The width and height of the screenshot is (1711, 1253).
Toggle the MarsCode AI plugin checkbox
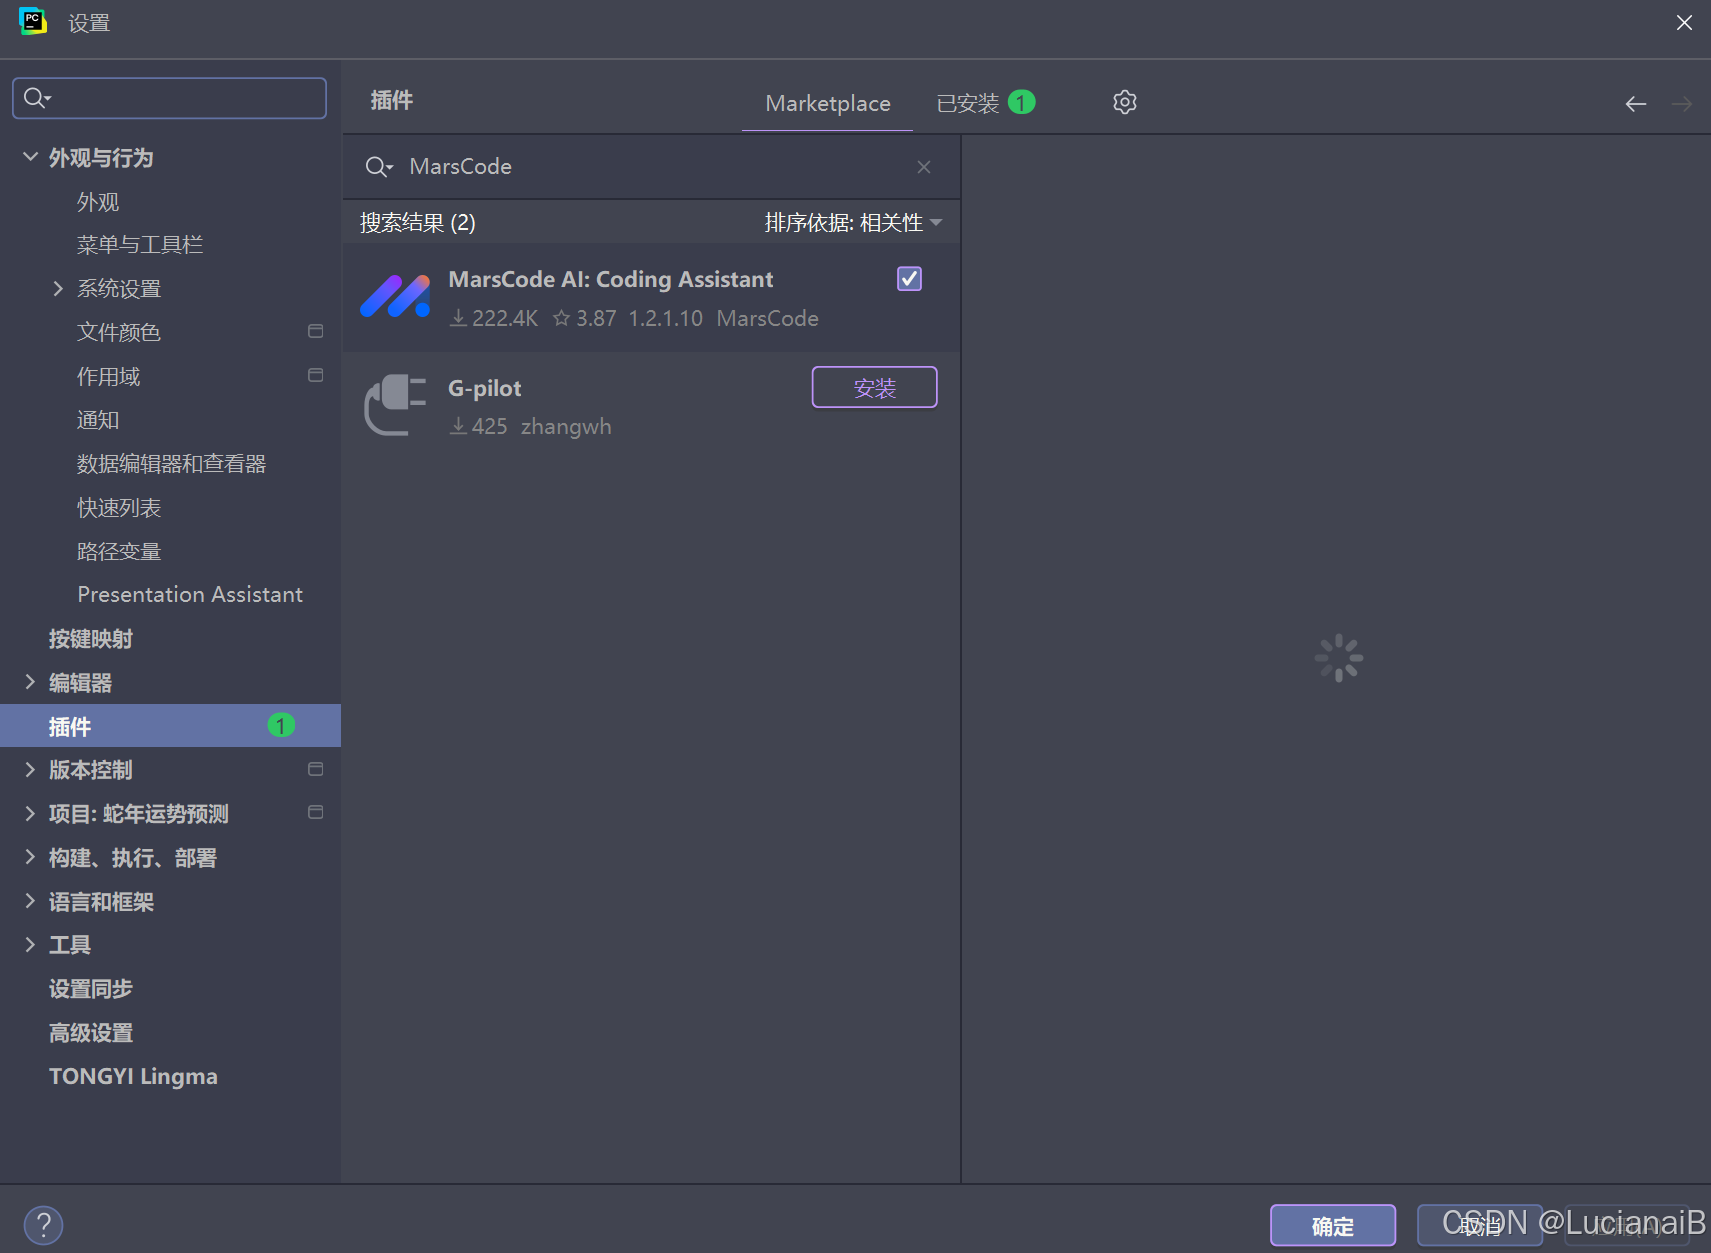(x=909, y=279)
